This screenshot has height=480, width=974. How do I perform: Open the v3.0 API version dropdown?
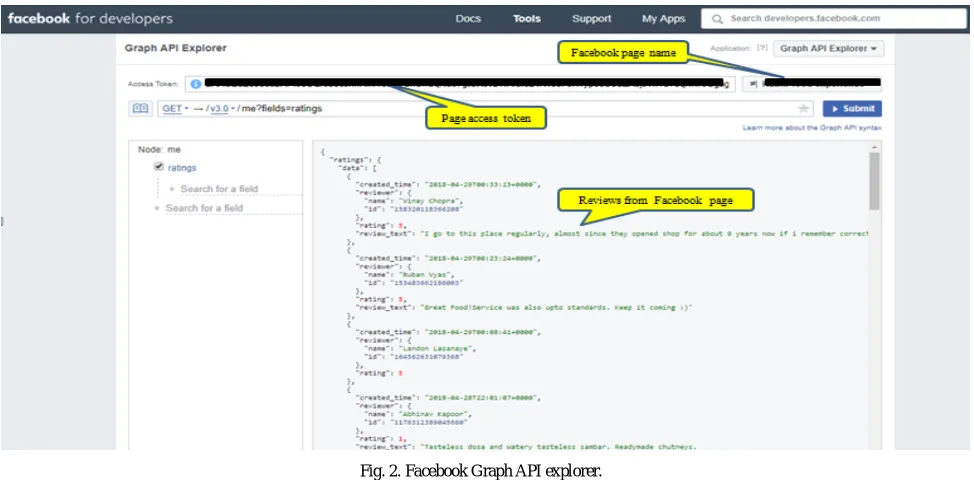[x=222, y=109]
